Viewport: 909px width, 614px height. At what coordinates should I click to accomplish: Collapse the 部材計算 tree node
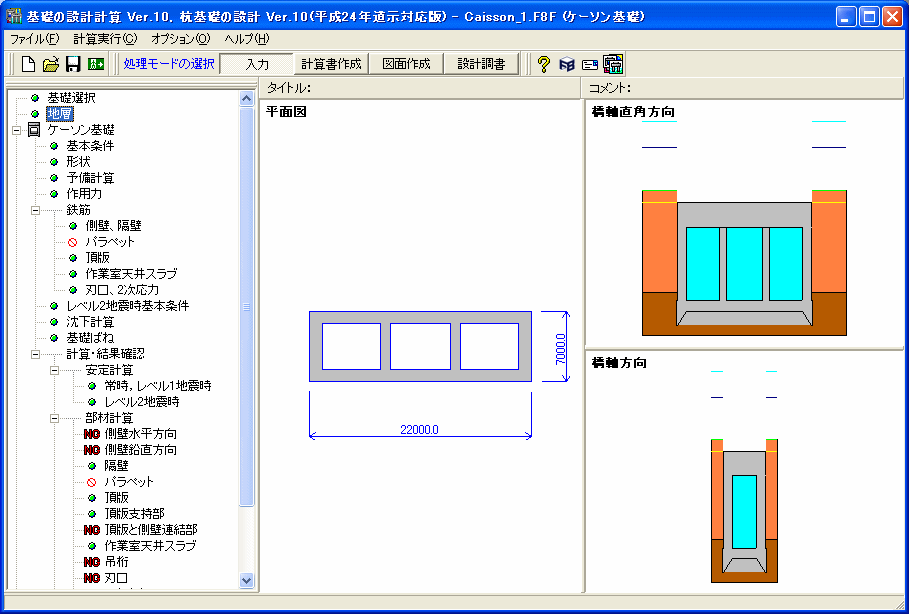(54, 418)
